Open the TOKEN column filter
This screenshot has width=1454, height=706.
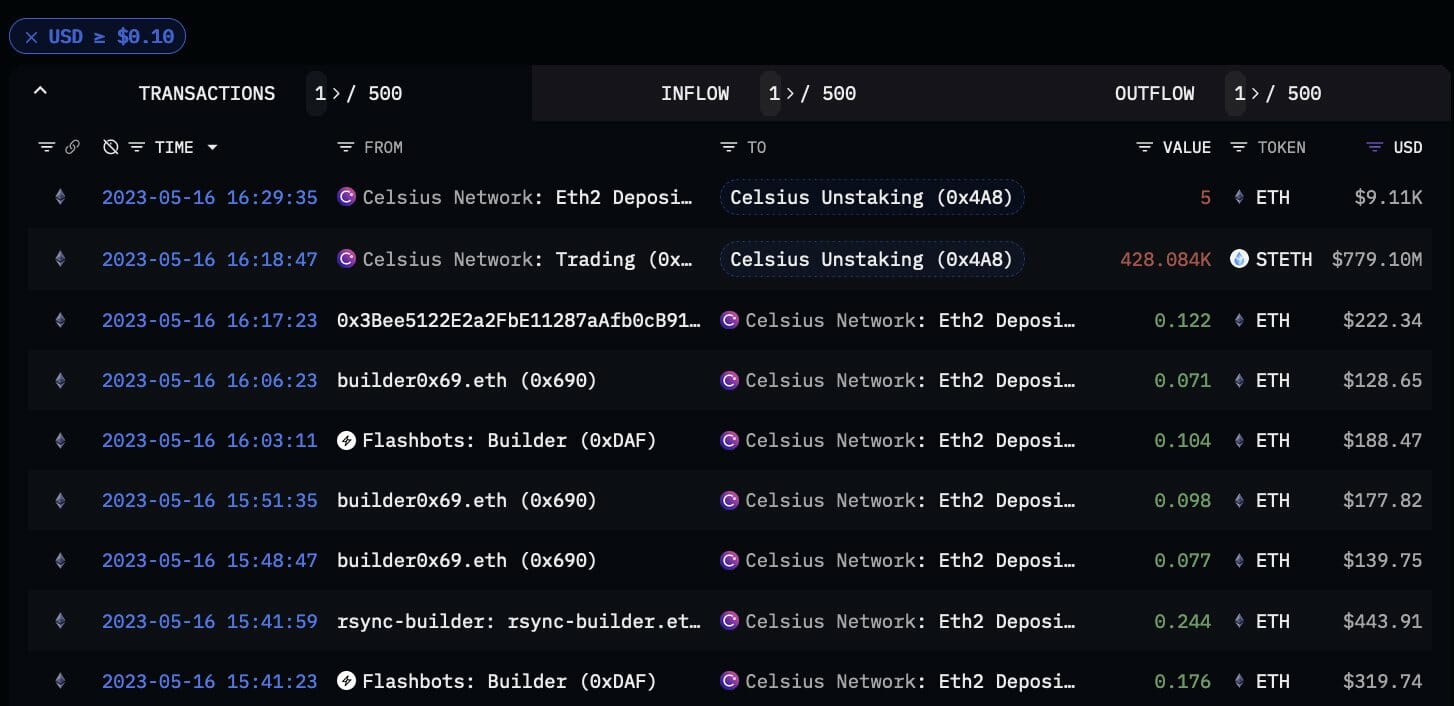pyautogui.click(x=1239, y=147)
